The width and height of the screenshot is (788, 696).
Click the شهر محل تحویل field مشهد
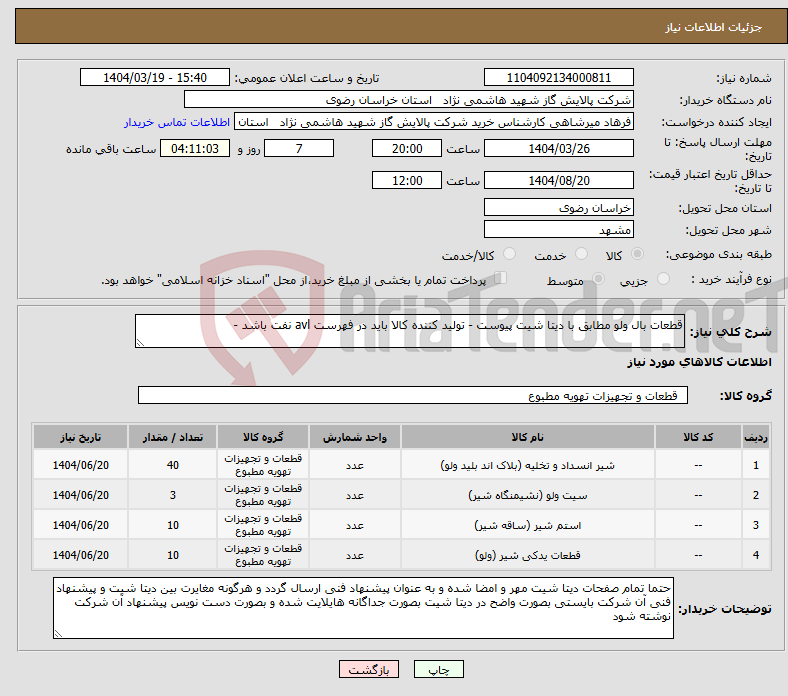pos(558,230)
